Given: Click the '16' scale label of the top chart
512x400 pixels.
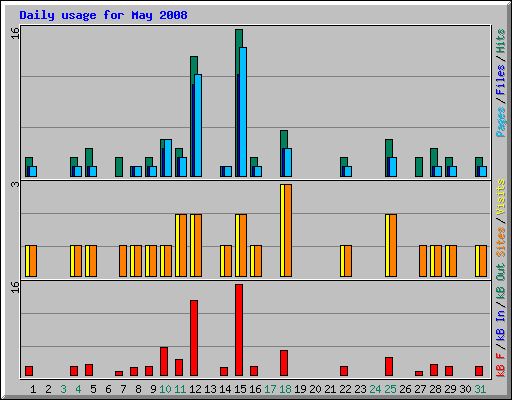Looking at the screenshot, I should (x=15, y=33).
